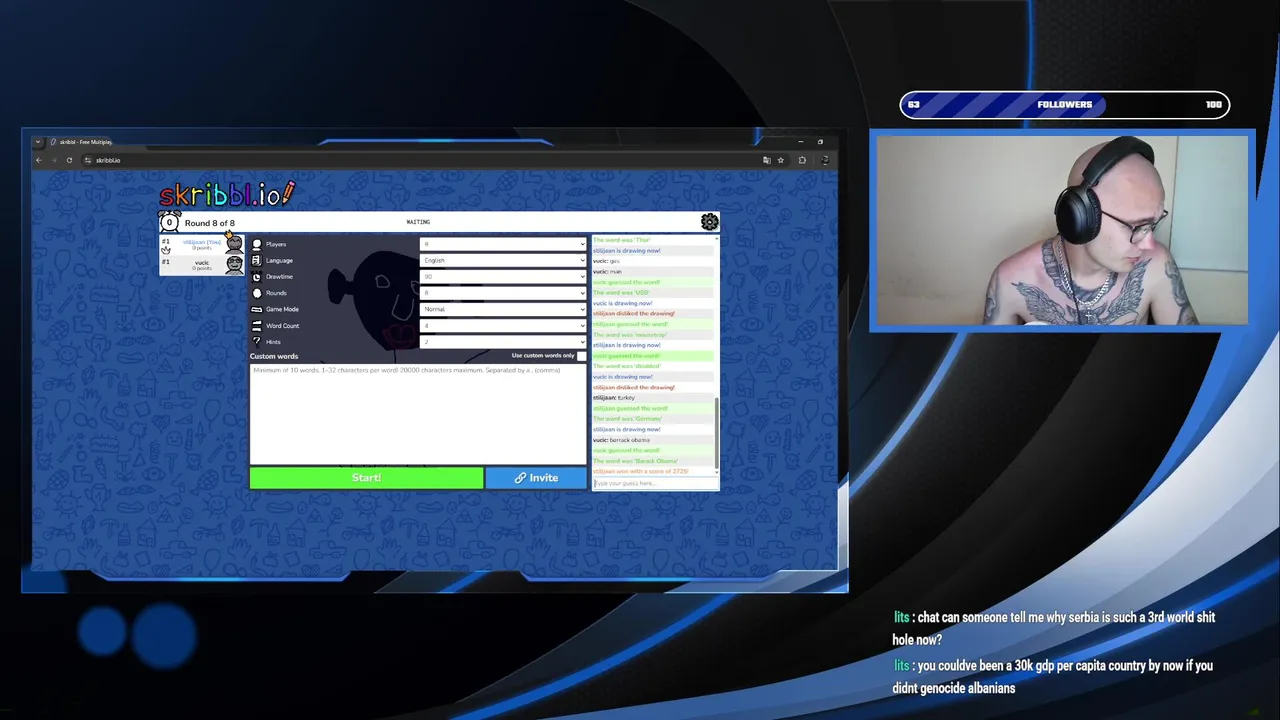Click the 'WAITING' status text

(418, 222)
